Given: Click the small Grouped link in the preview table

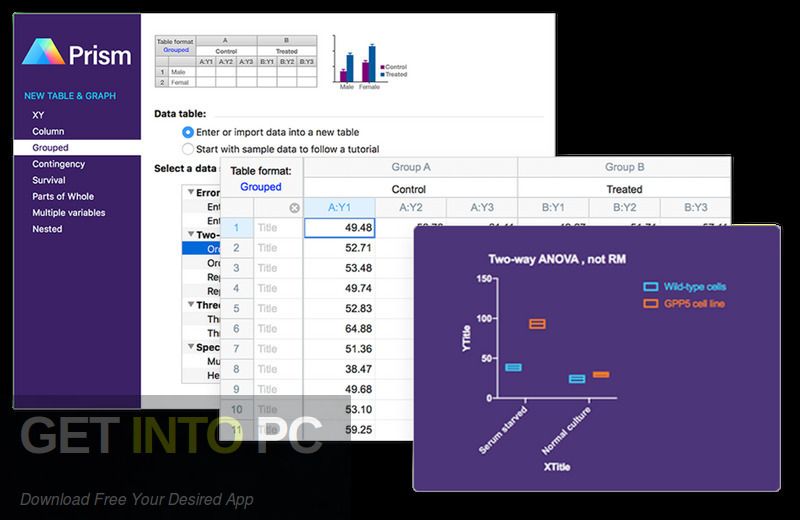Looking at the screenshot, I should coord(176,50).
